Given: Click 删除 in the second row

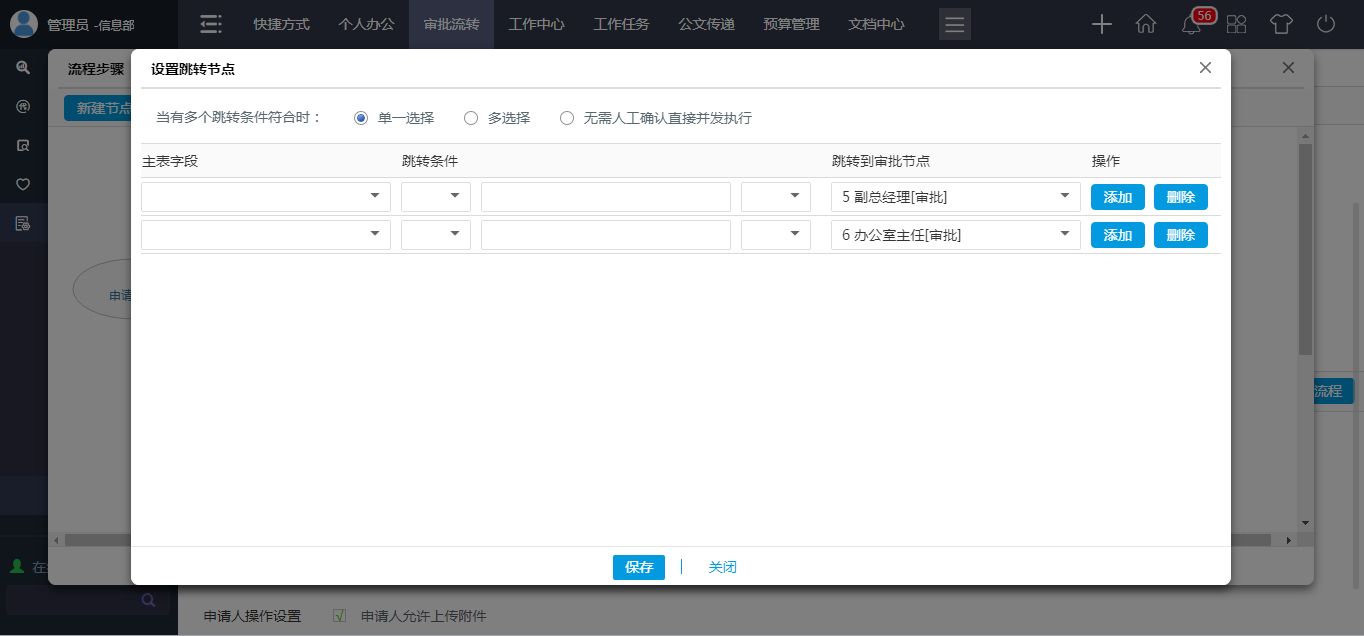Looking at the screenshot, I should click(x=1180, y=235).
